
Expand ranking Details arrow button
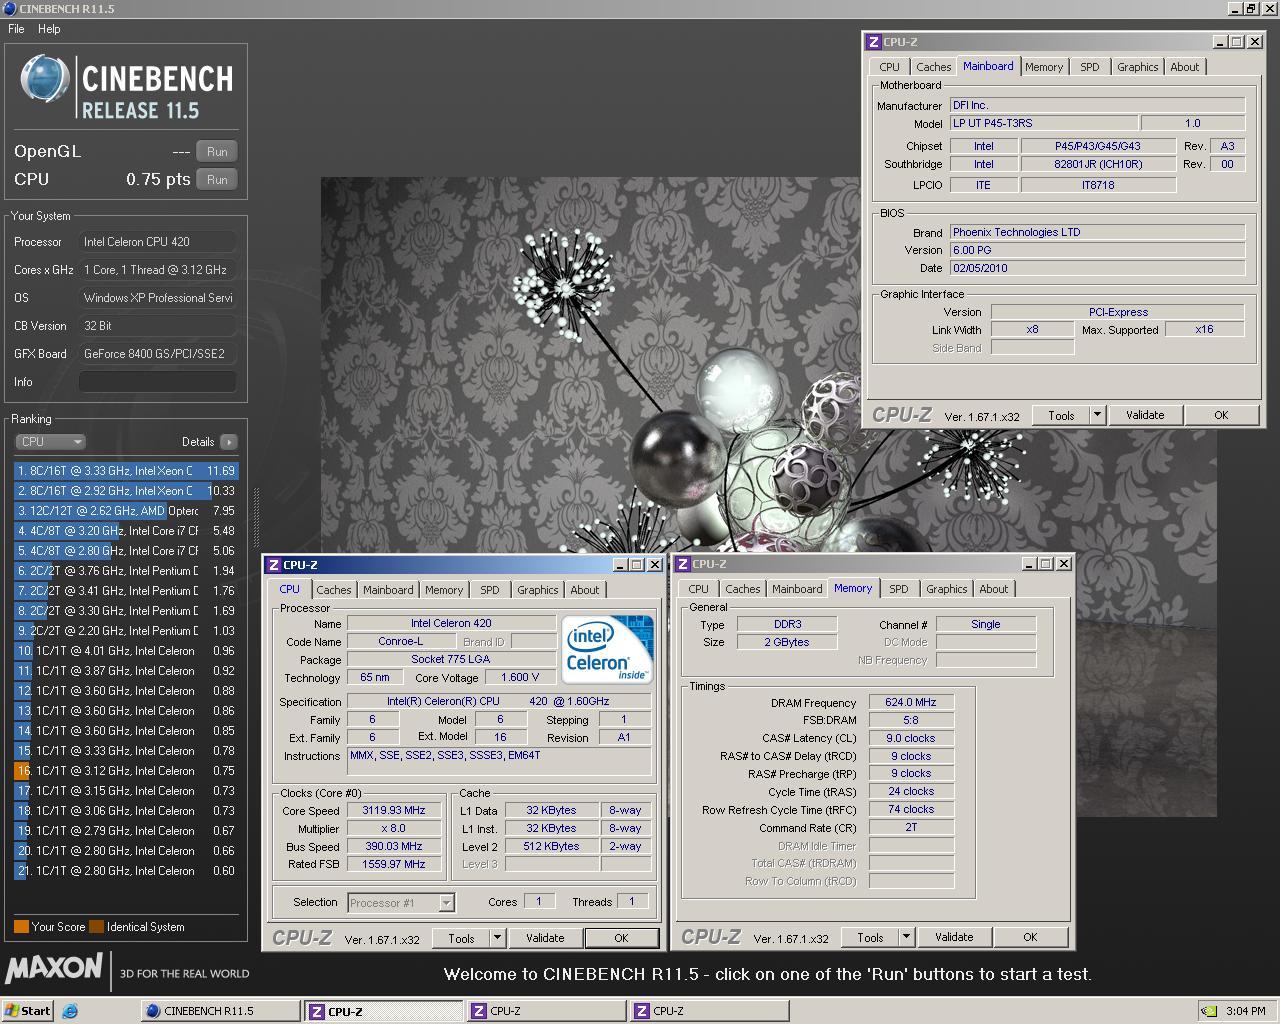[229, 442]
